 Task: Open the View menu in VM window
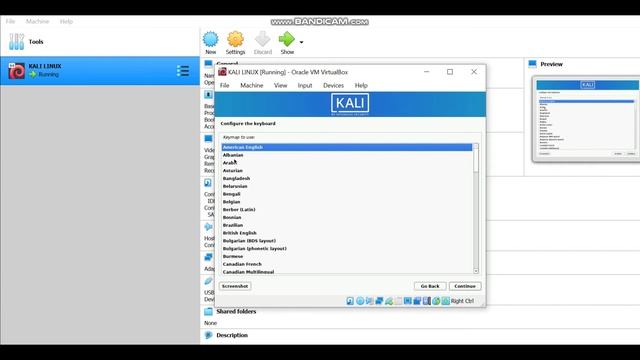tap(280, 85)
